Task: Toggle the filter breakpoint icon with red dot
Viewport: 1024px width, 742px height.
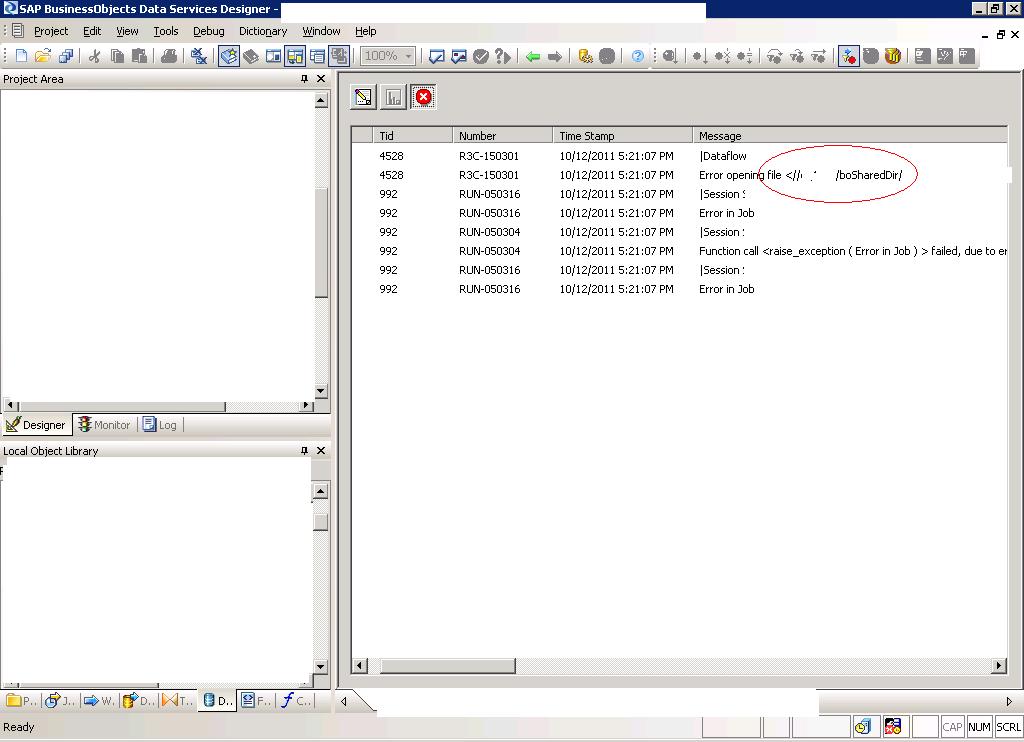Action: click(x=848, y=56)
